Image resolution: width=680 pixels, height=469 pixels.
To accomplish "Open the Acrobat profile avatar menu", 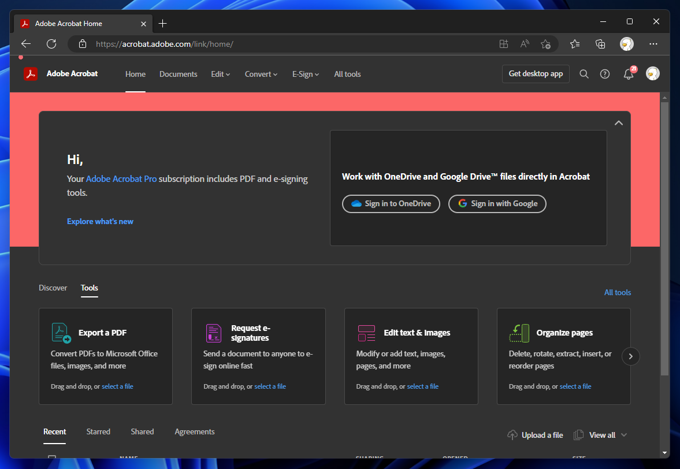I will point(652,74).
